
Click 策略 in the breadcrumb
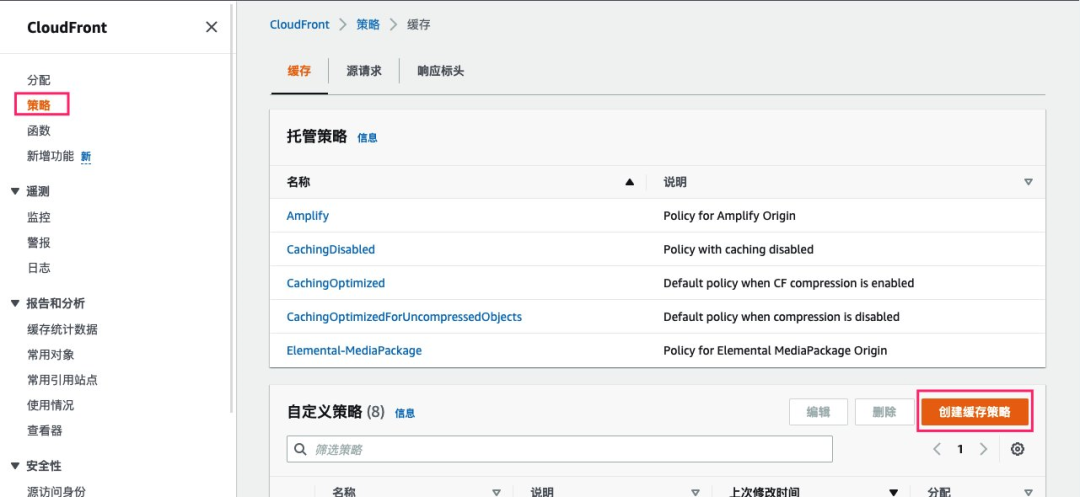pyautogui.click(x=368, y=25)
